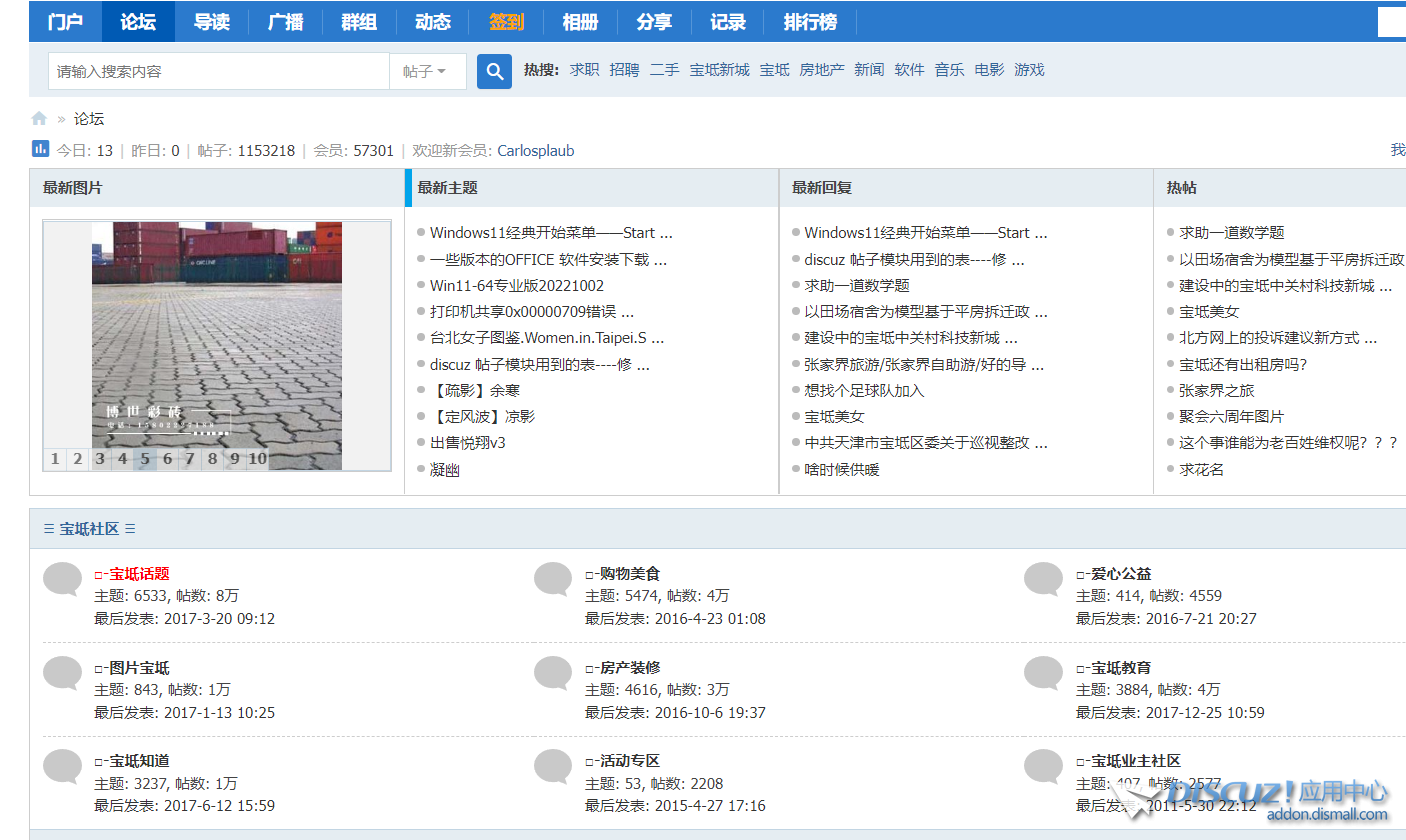Click the blue magnifier search button

494,71
